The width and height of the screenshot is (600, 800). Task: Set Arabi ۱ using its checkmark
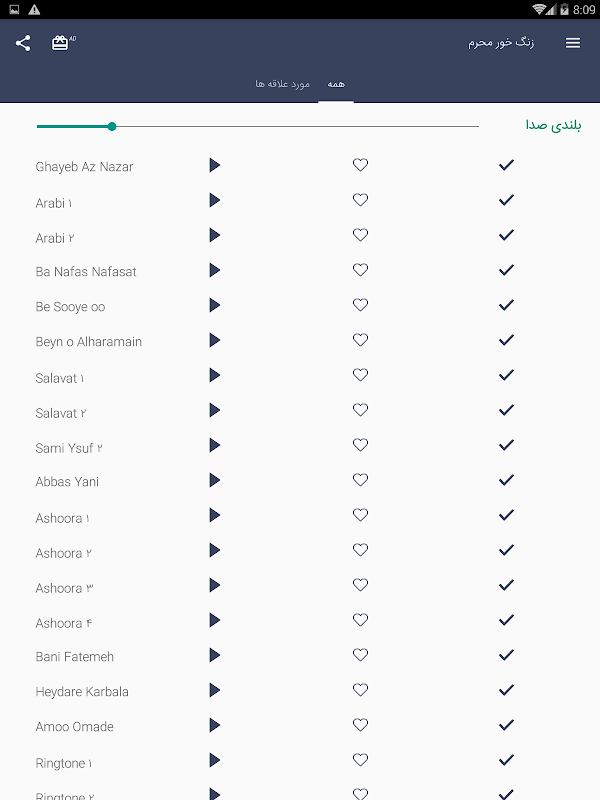[506, 200]
